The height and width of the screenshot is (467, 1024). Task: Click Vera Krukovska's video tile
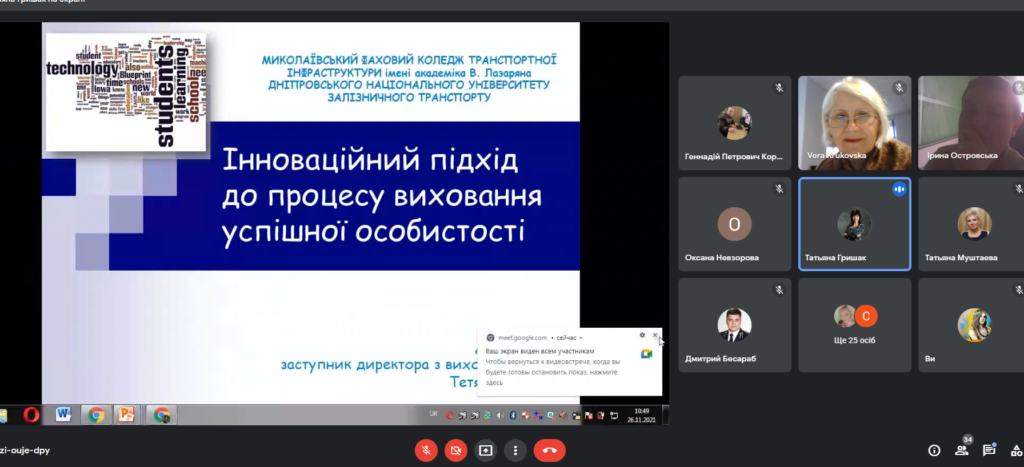(854, 123)
